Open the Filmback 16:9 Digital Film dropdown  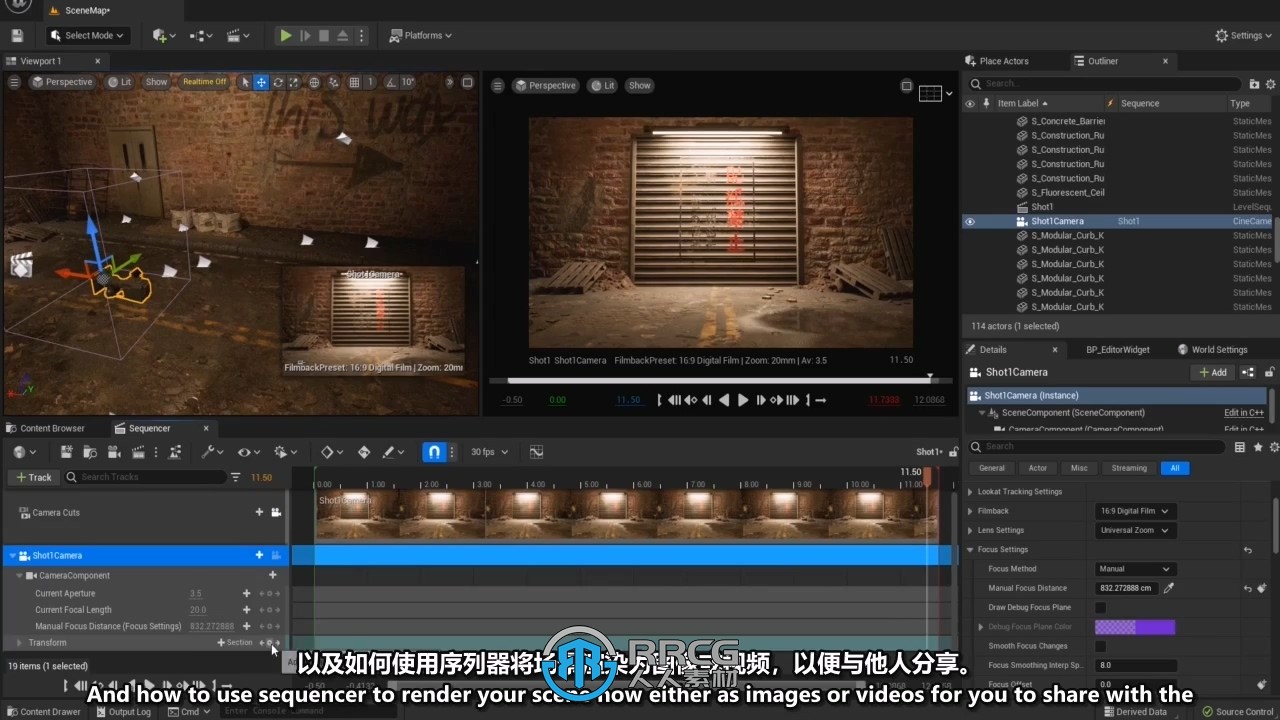(x=1135, y=511)
